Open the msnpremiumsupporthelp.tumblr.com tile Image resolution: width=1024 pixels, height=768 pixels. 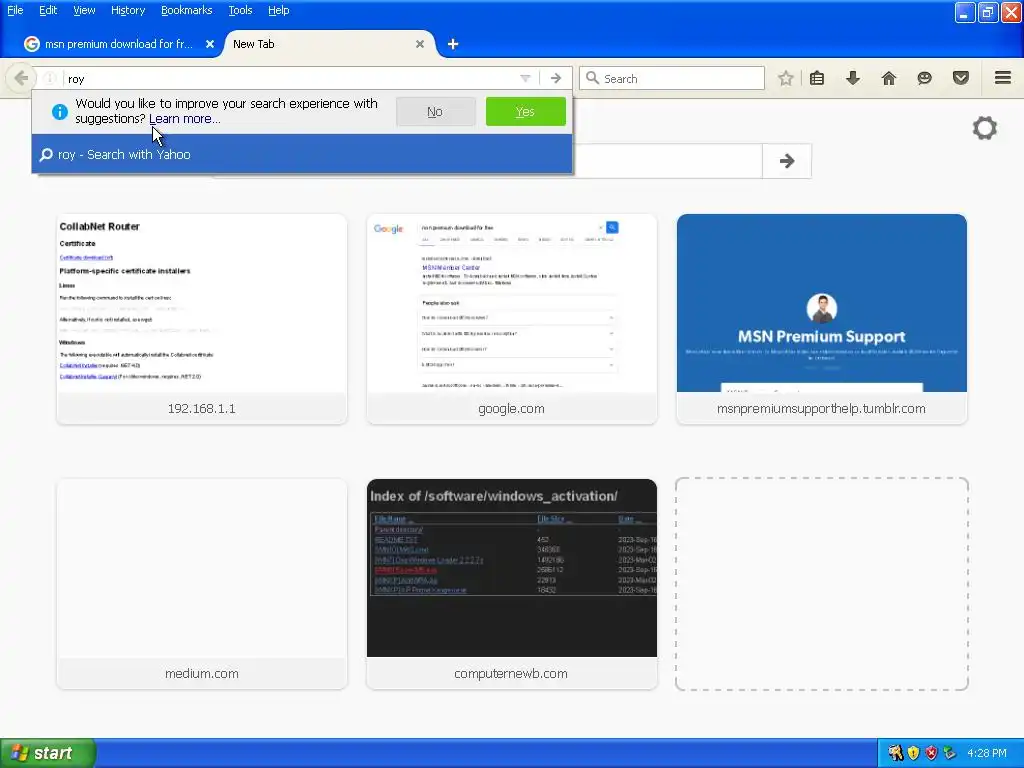pos(822,319)
